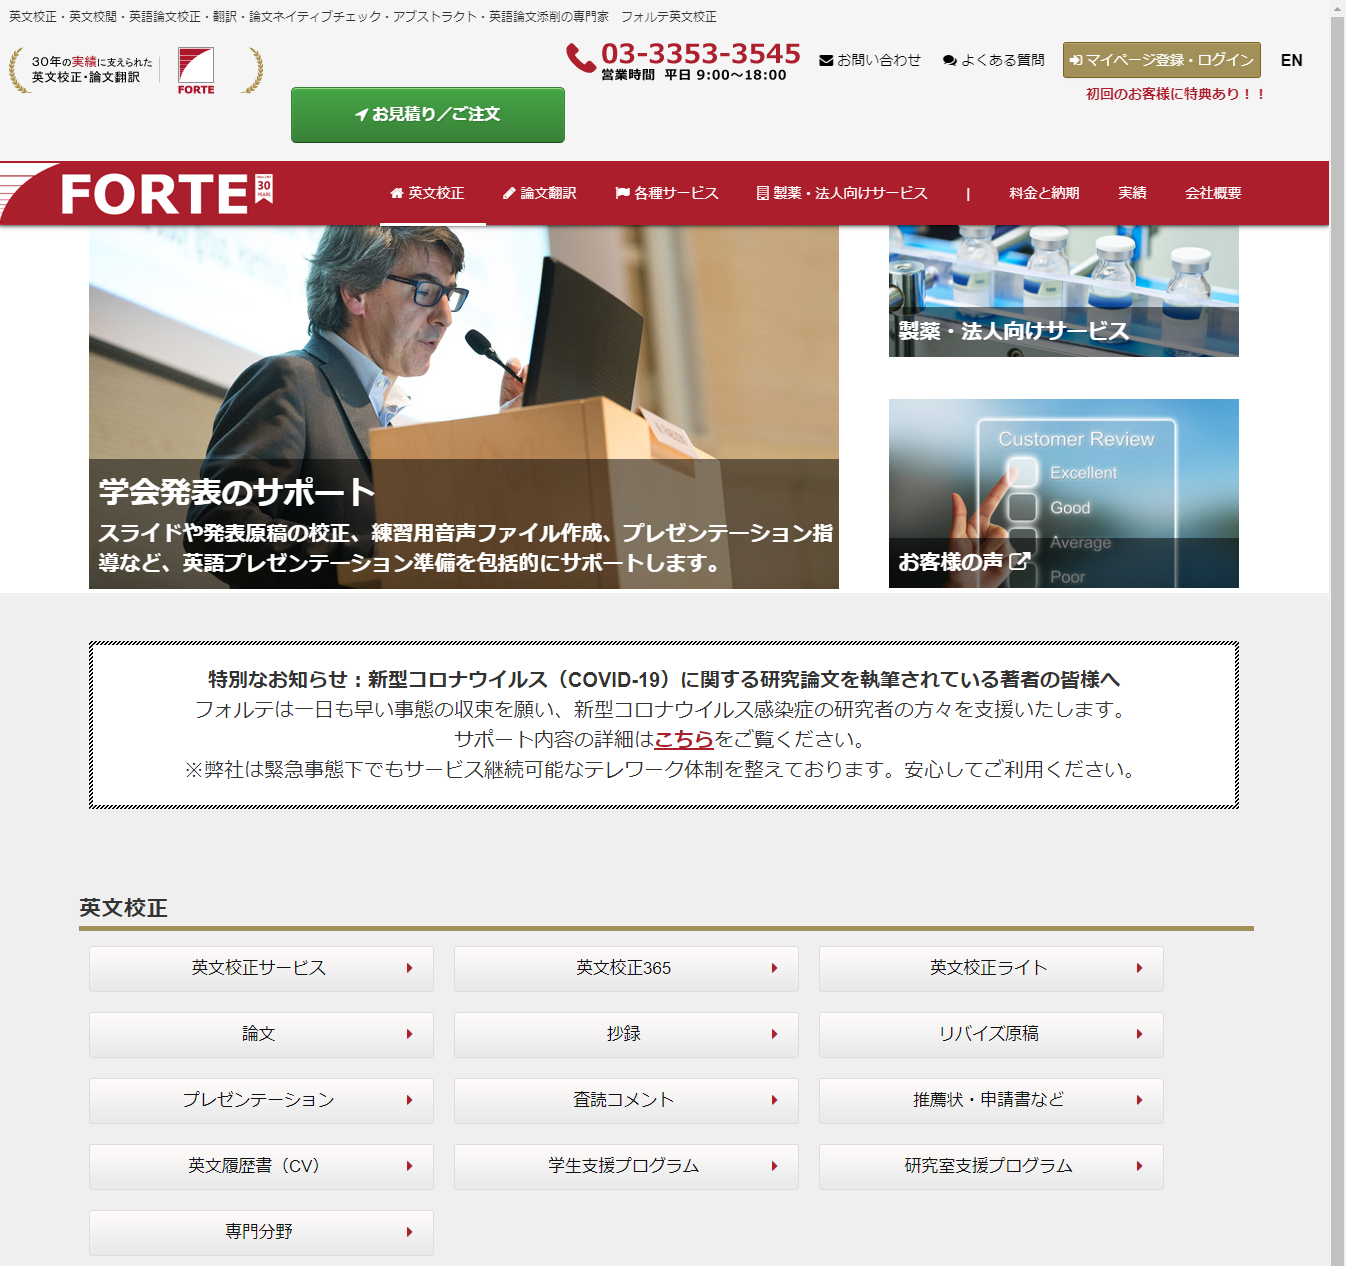The image size is (1346, 1266).
Task: Click the speech bubble icon beside よくある質問
Action: [950, 60]
